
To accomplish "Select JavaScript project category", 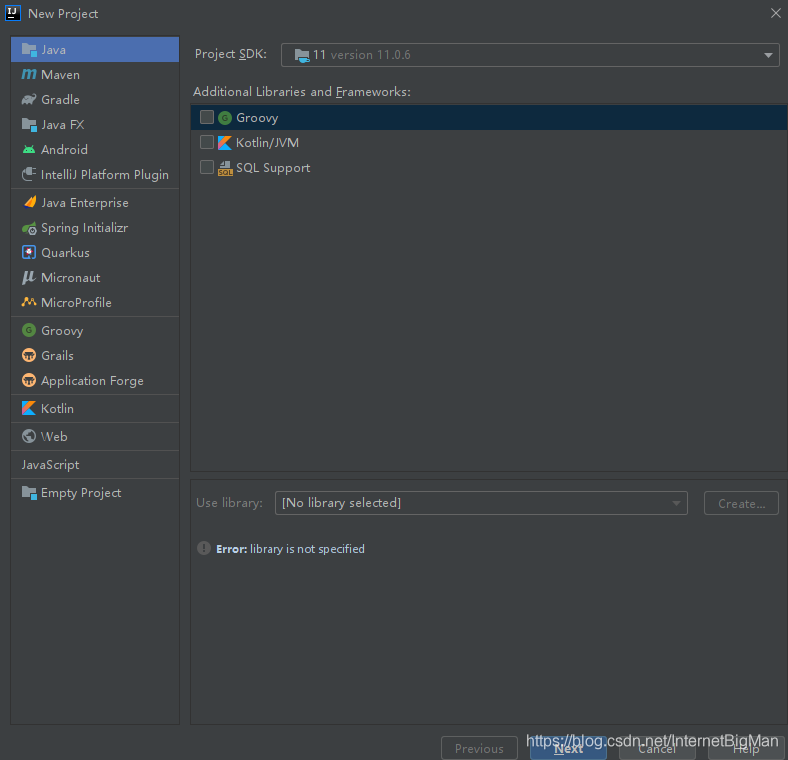I will [x=50, y=464].
